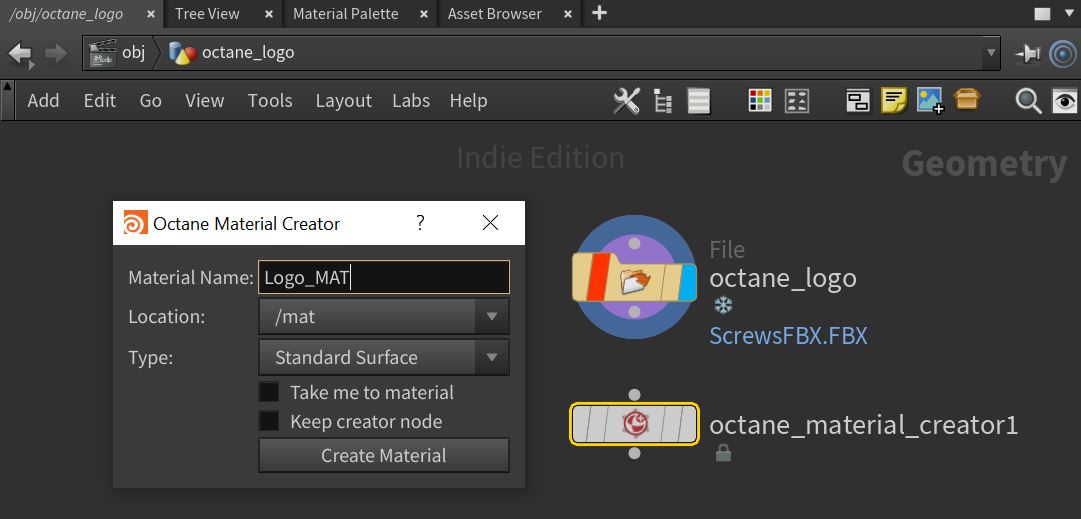Toggle the 'Keep creator node' checkbox
1081x519 pixels.
[x=269, y=421]
